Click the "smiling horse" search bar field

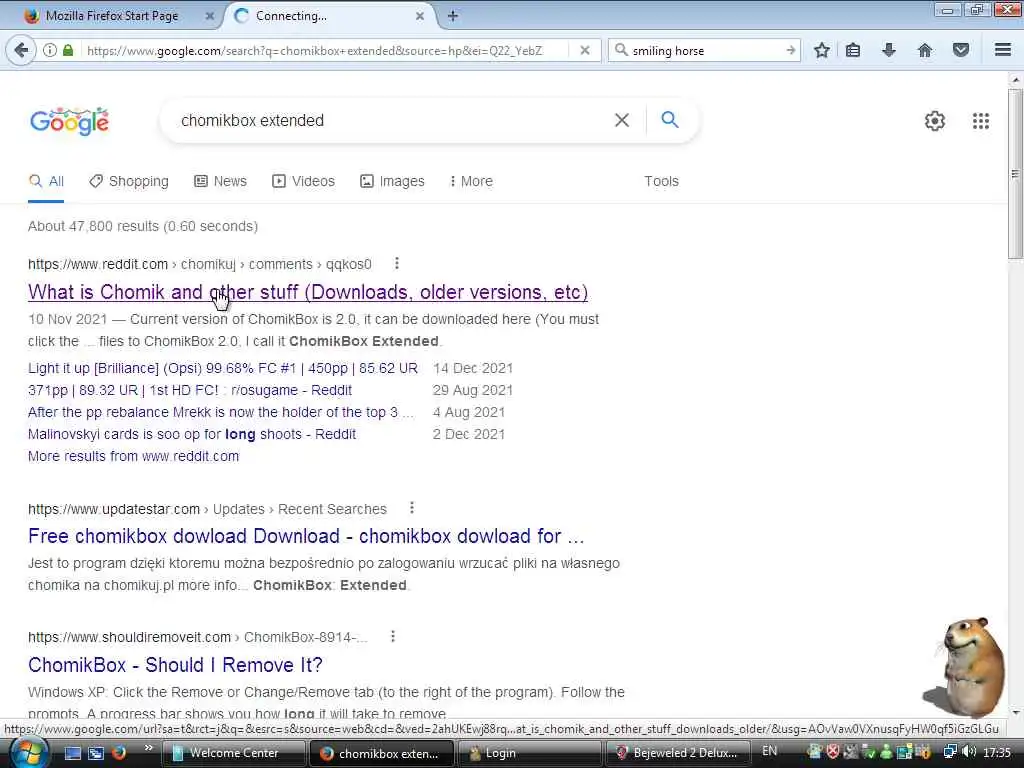(705, 50)
